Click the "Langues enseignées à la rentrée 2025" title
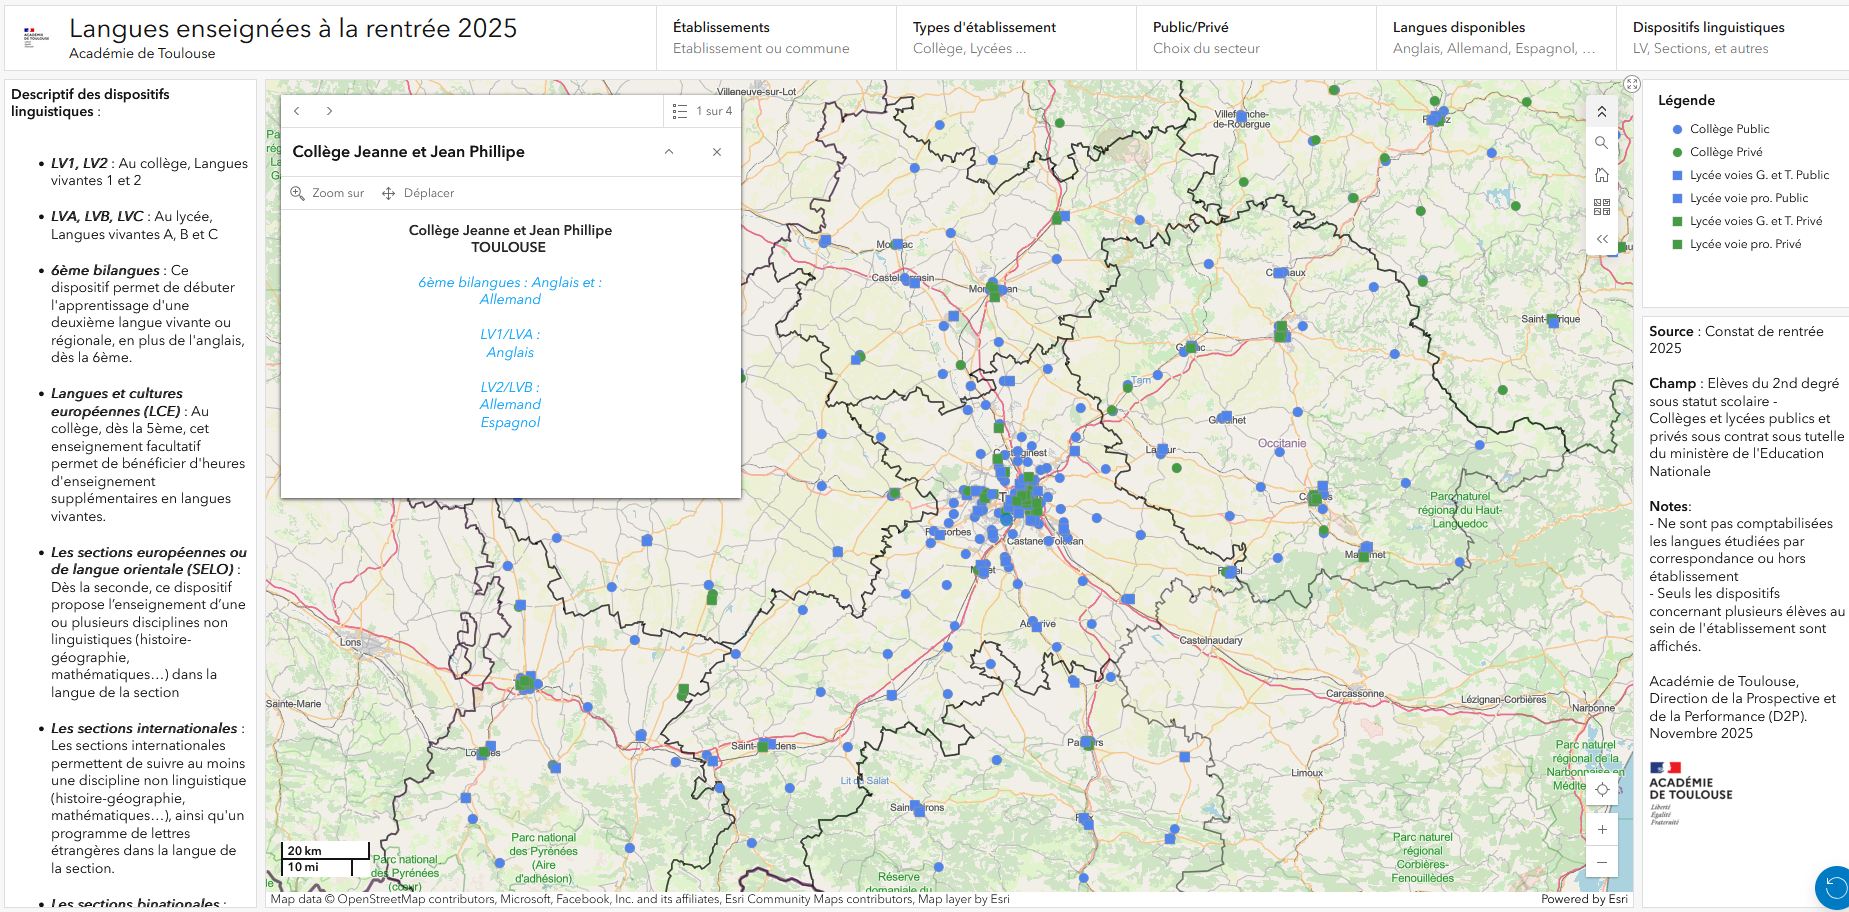The height and width of the screenshot is (912, 1849). click(x=293, y=28)
